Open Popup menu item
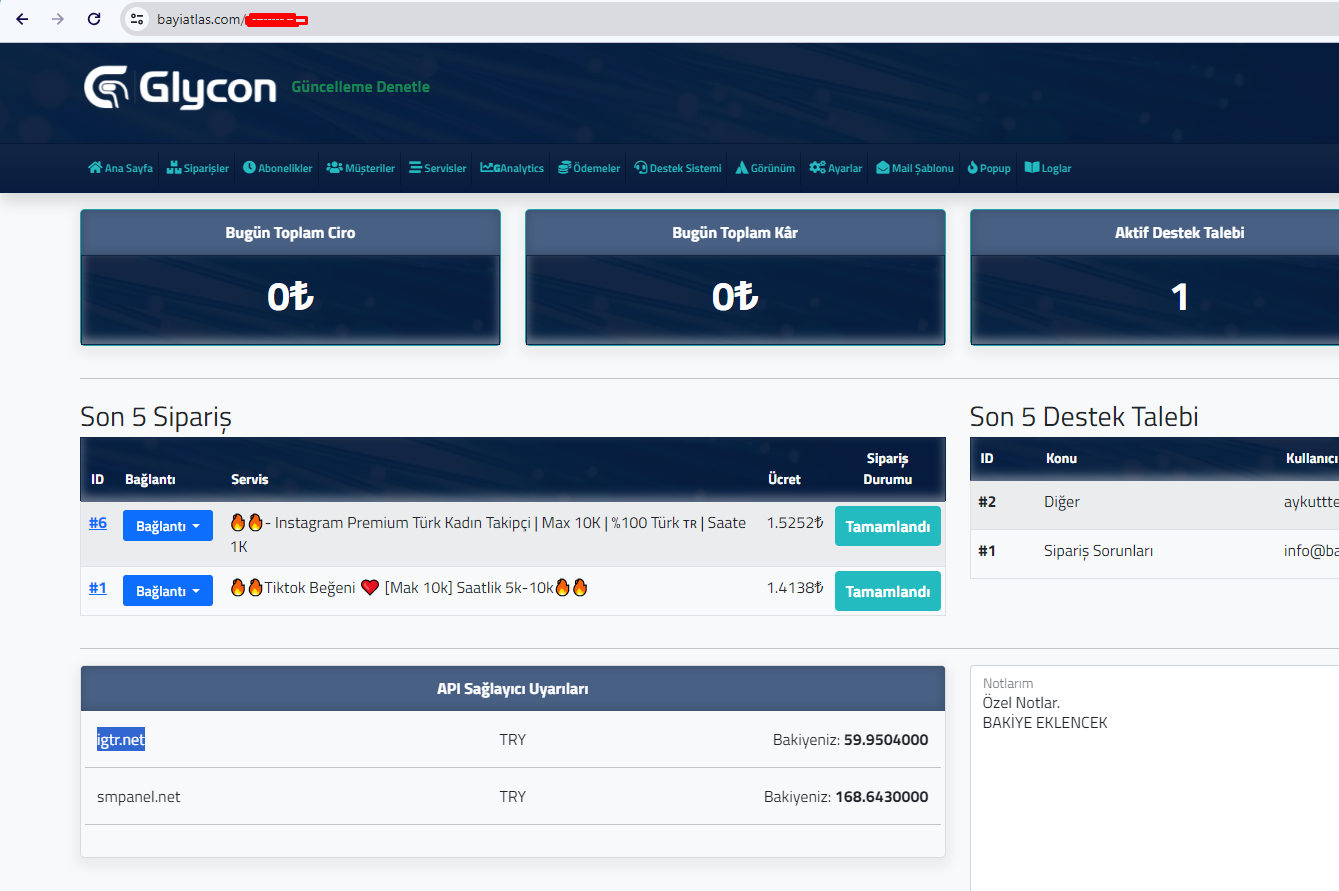 tap(989, 168)
